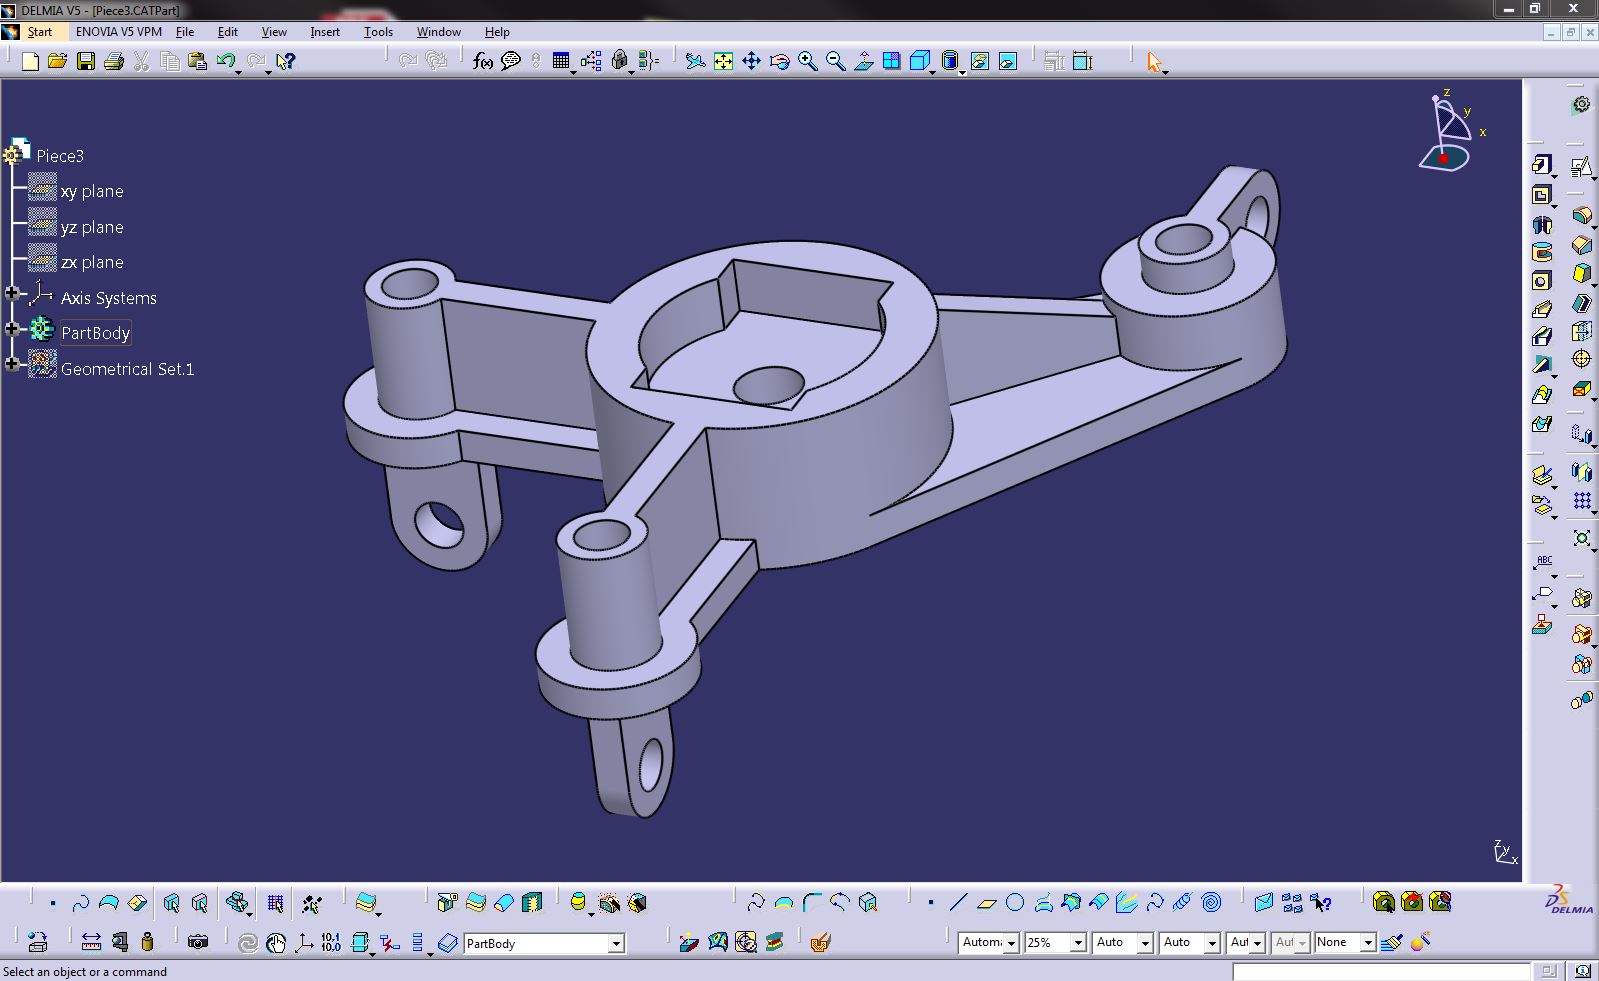Click the Design Table icon

pyautogui.click(x=561, y=62)
